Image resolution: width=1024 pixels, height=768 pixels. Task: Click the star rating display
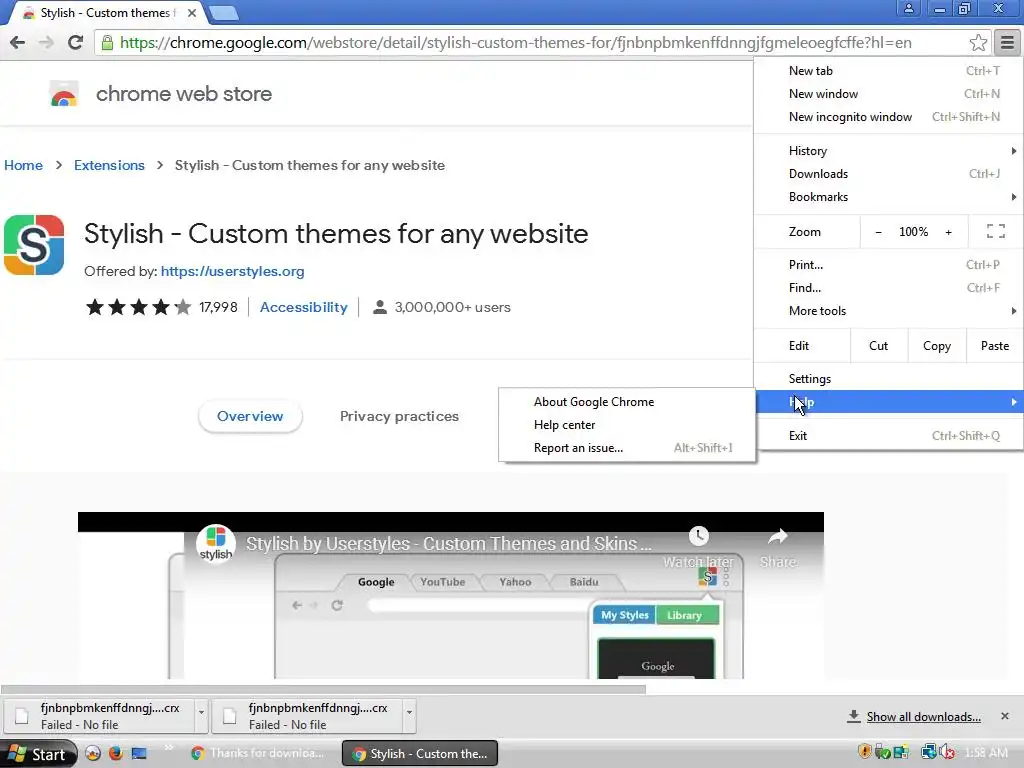pos(138,307)
